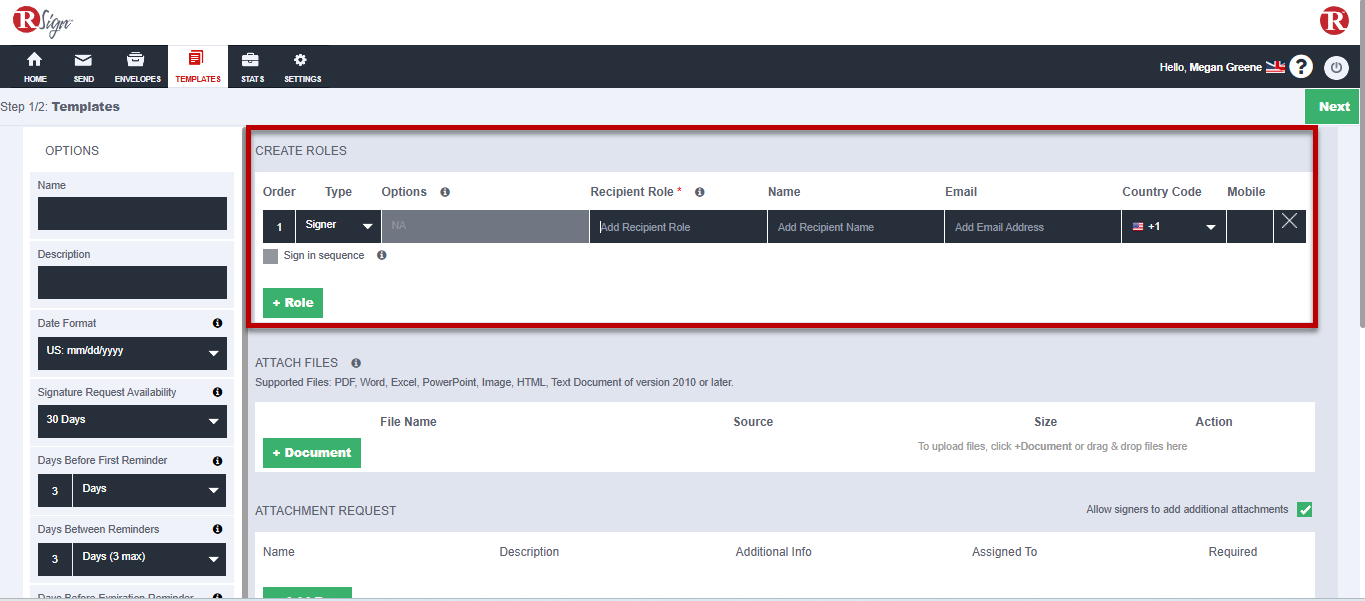Open the Settings tab

302,67
